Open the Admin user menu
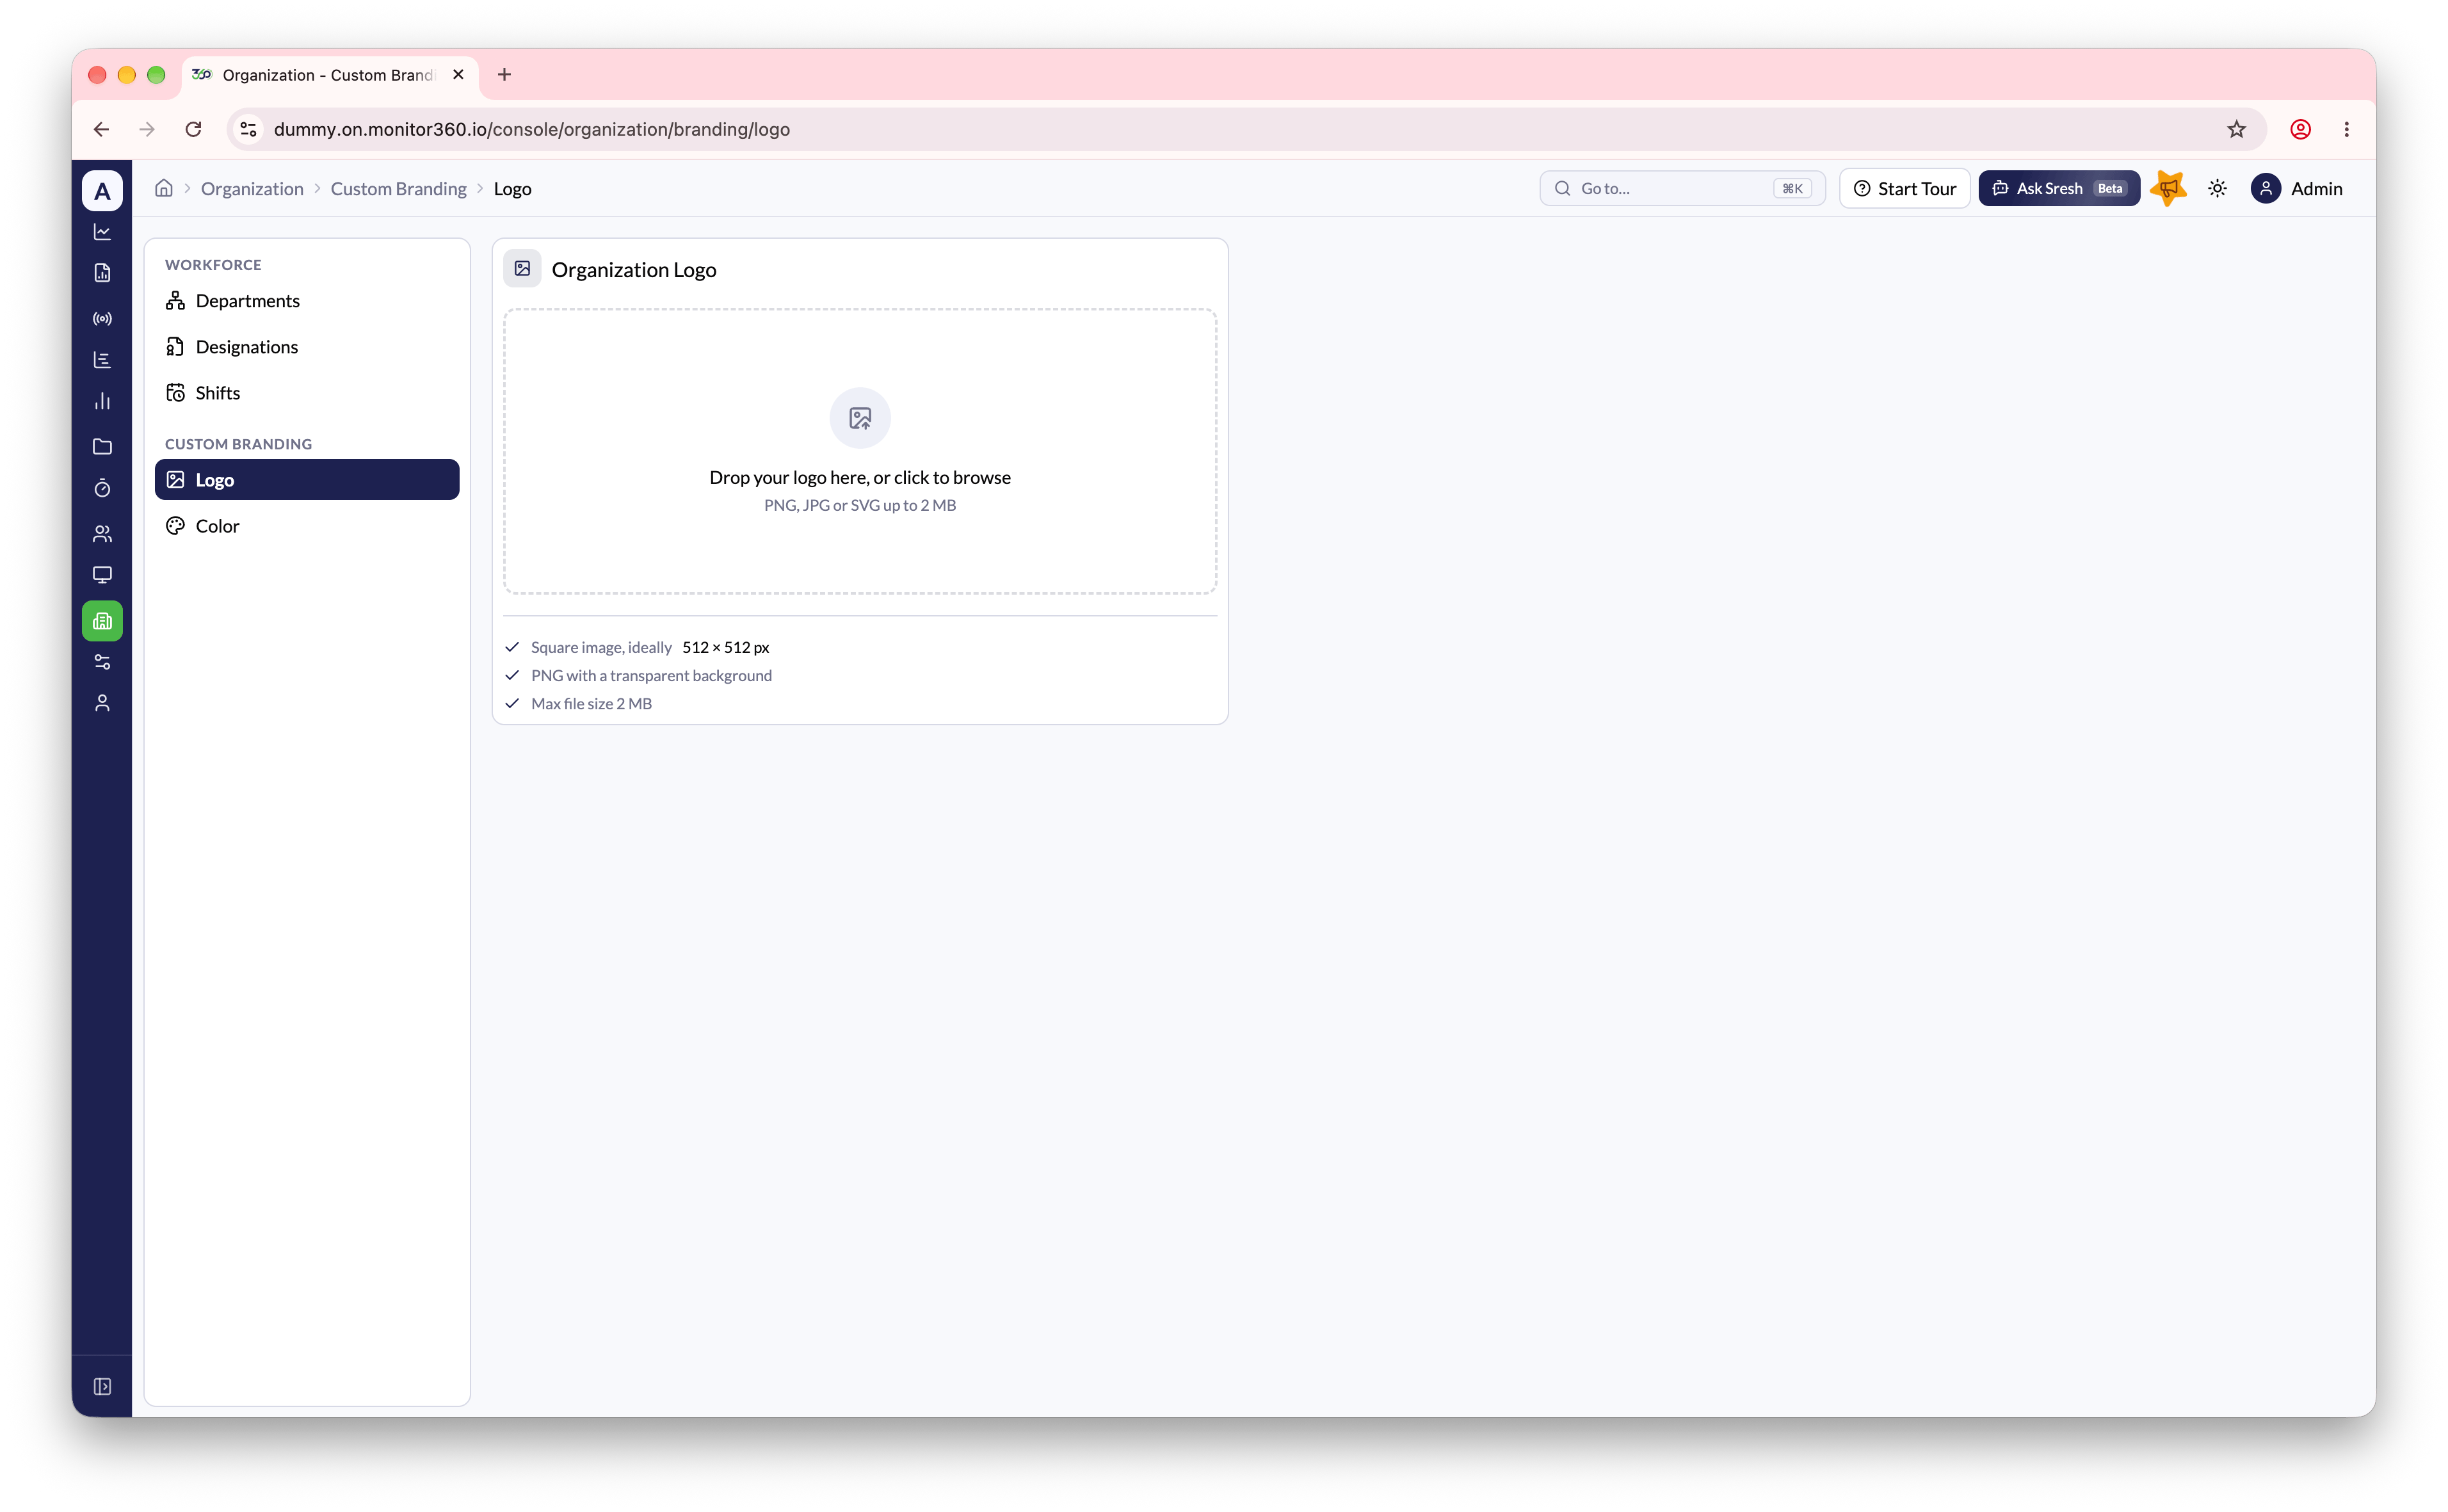Viewport: 2448px width, 1512px height. 2296,188
